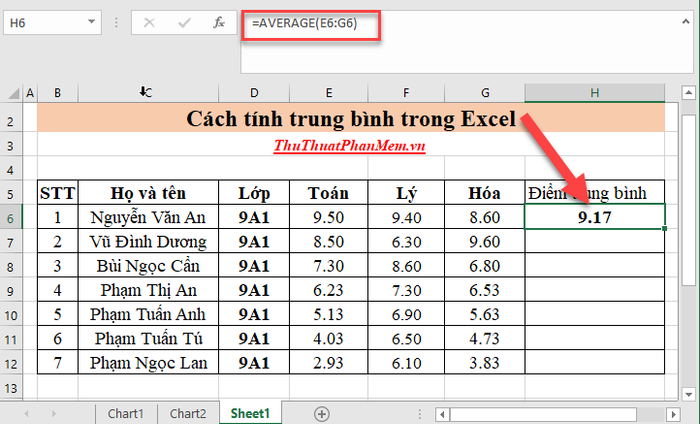Select column header C
Screen dimensions: 700x424
tap(148, 93)
